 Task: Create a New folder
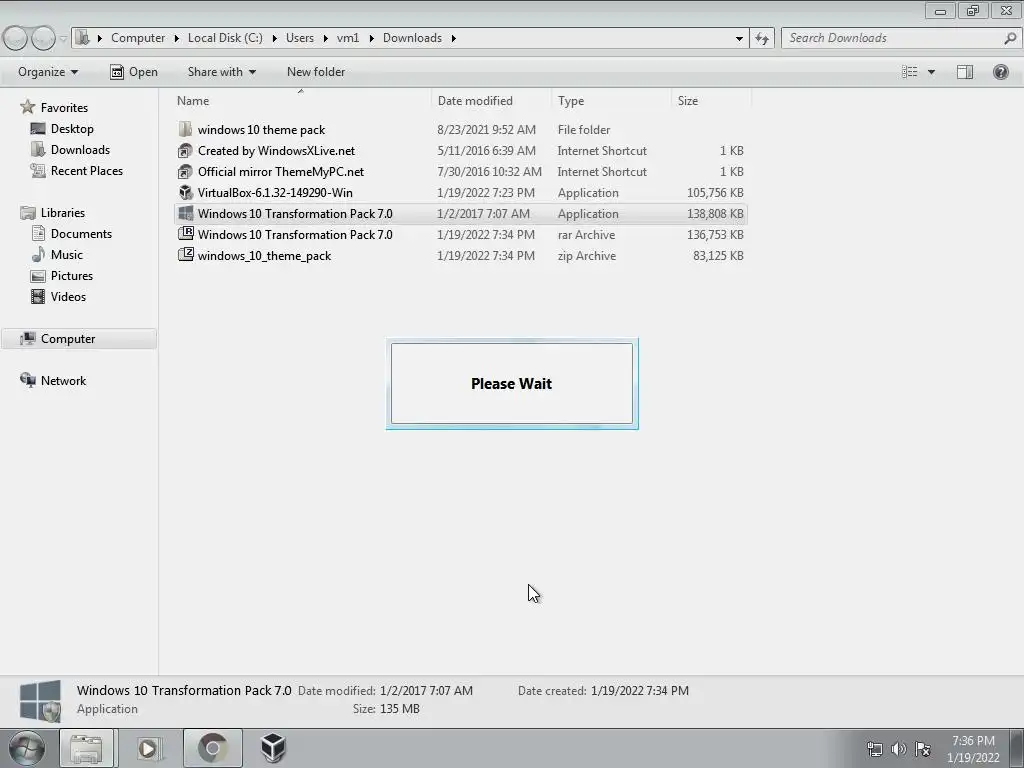point(315,72)
